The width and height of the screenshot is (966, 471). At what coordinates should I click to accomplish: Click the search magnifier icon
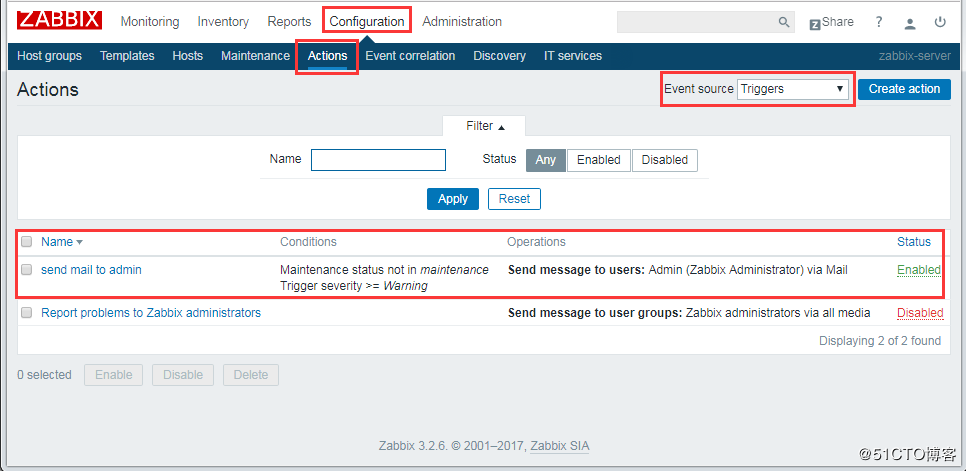(784, 22)
